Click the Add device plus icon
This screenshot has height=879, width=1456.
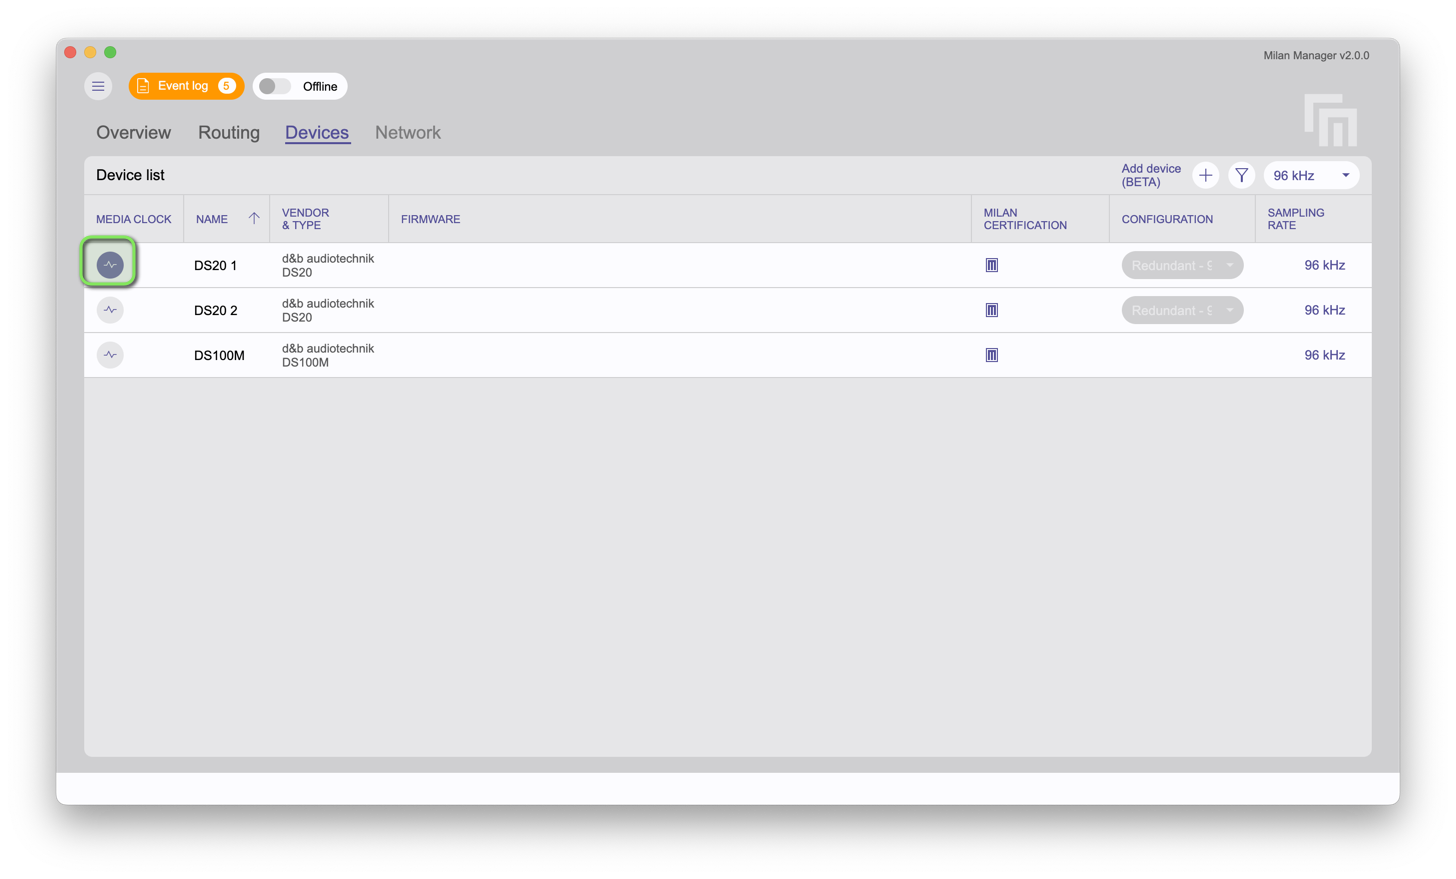[1205, 176]
